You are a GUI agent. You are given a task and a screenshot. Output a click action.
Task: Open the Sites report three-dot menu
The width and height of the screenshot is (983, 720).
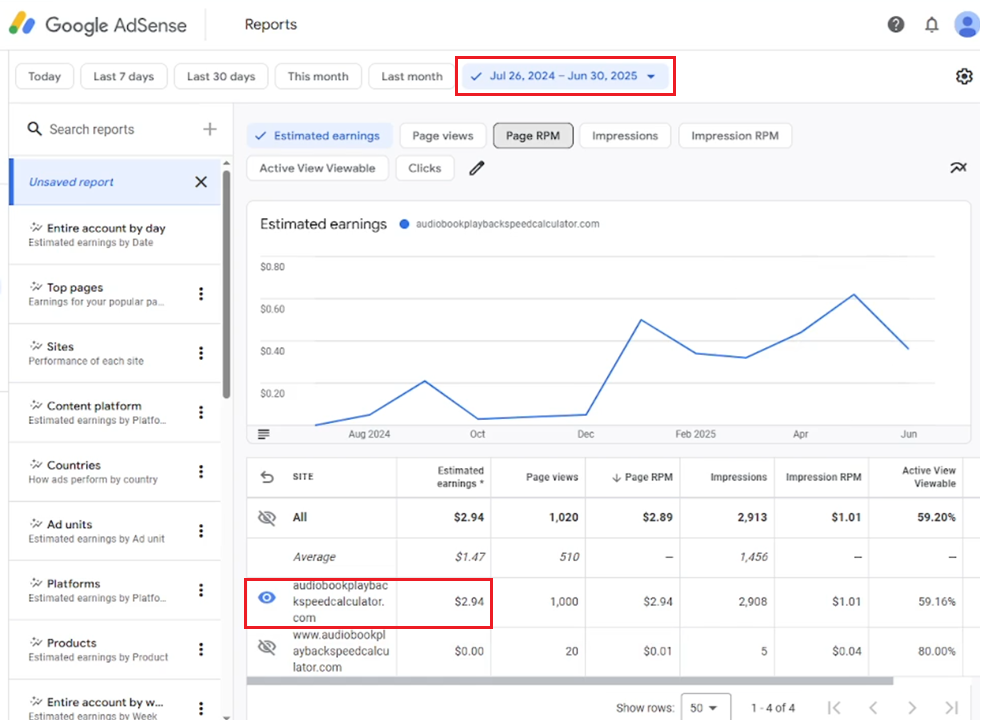[201, 353]
